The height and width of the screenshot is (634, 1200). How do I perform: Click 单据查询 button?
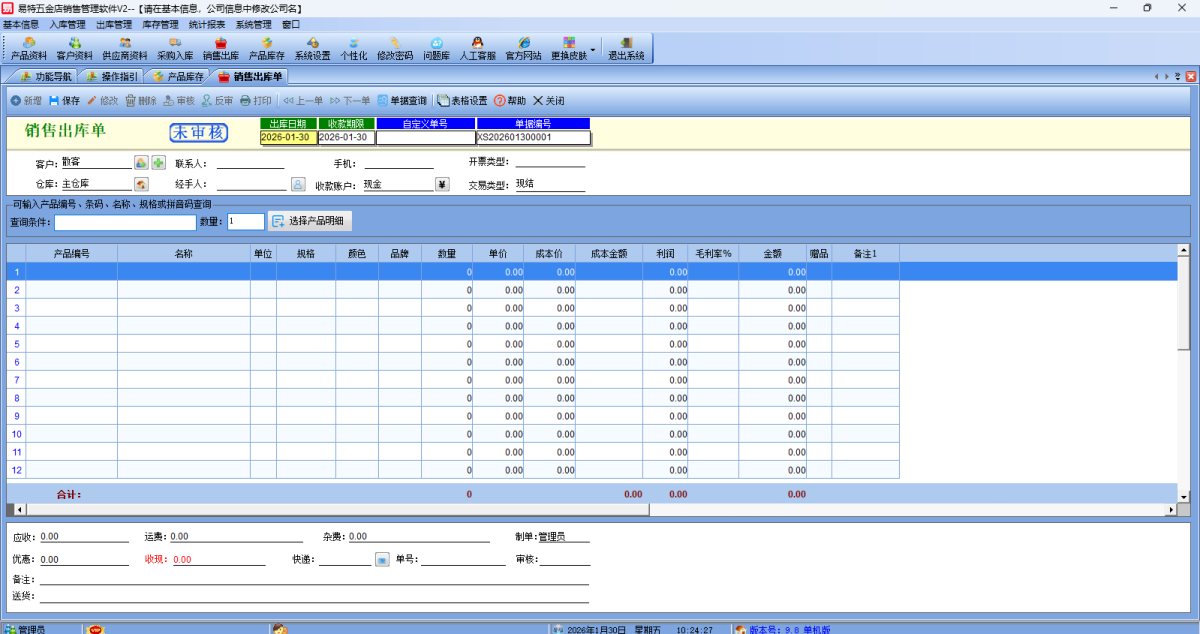401,101
